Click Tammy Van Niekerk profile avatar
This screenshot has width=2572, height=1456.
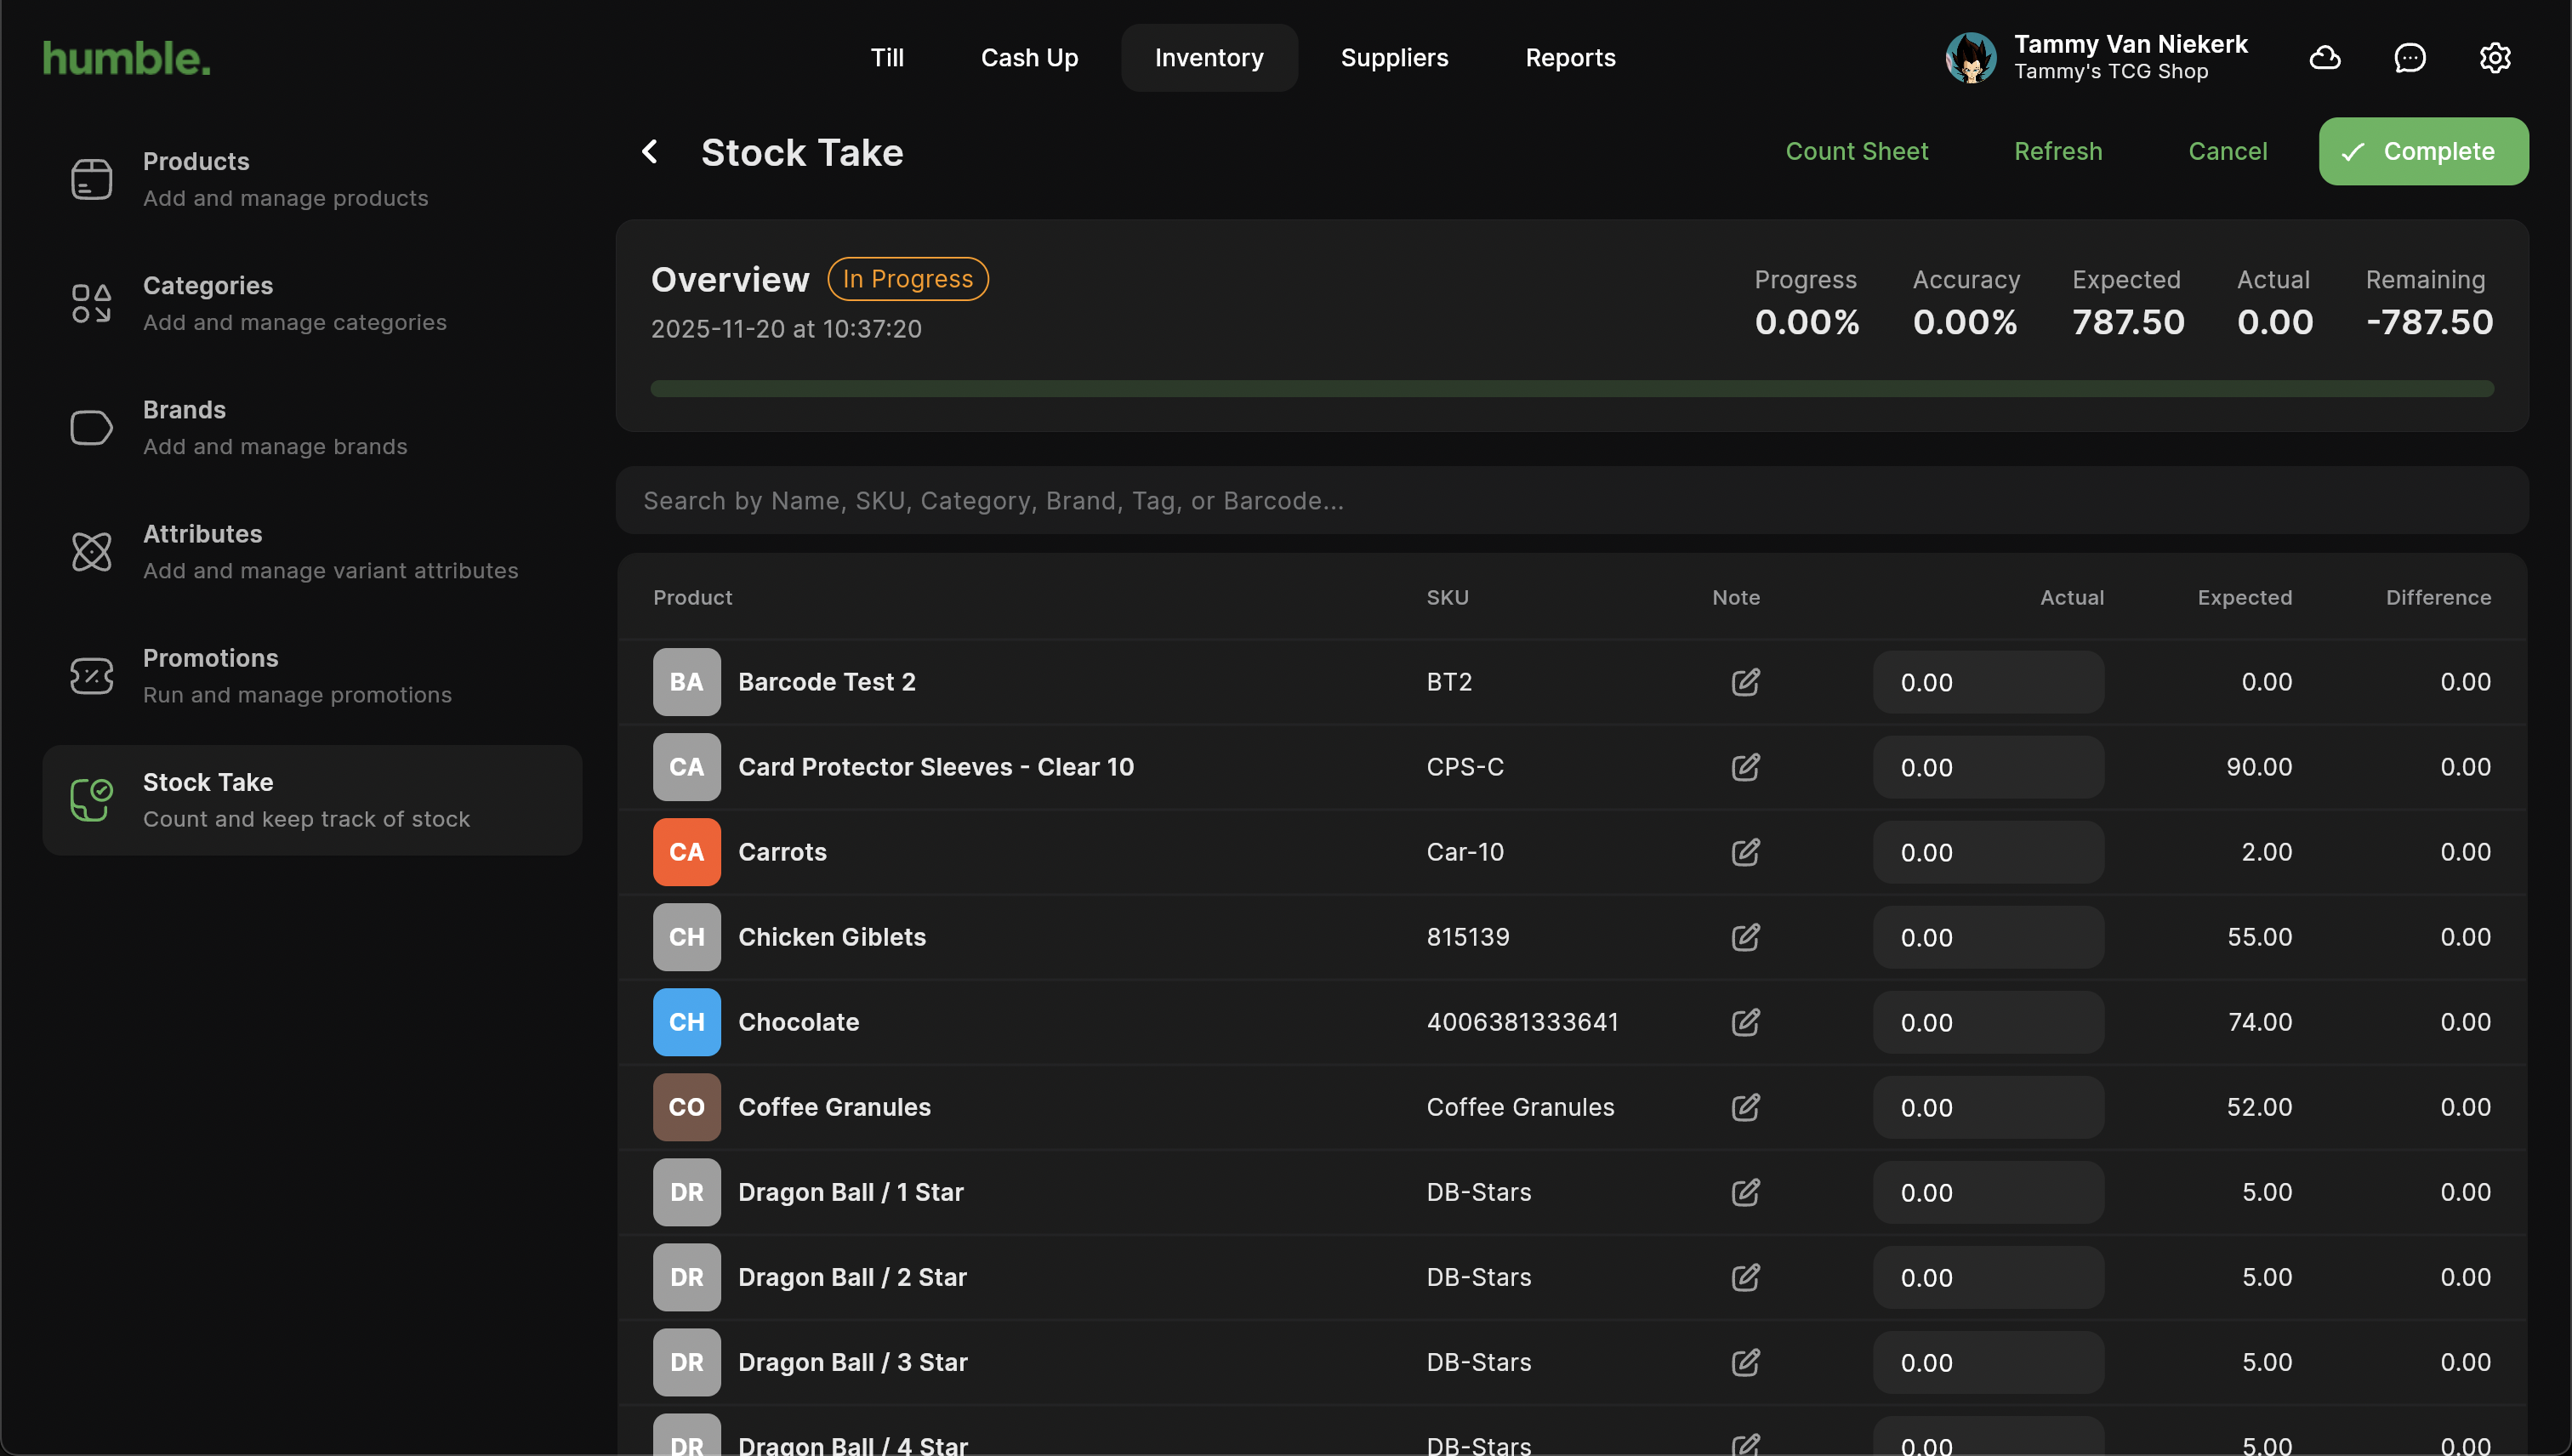[1970, 58]
